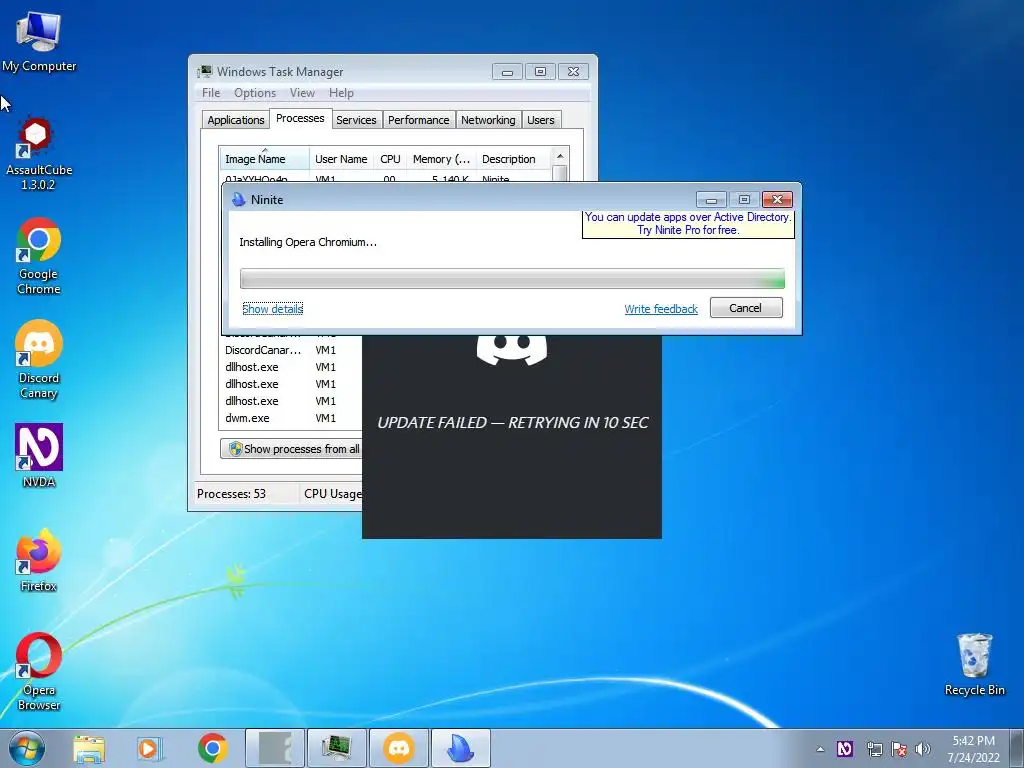Sort processes by Image Name column

[x=264, y=159]
